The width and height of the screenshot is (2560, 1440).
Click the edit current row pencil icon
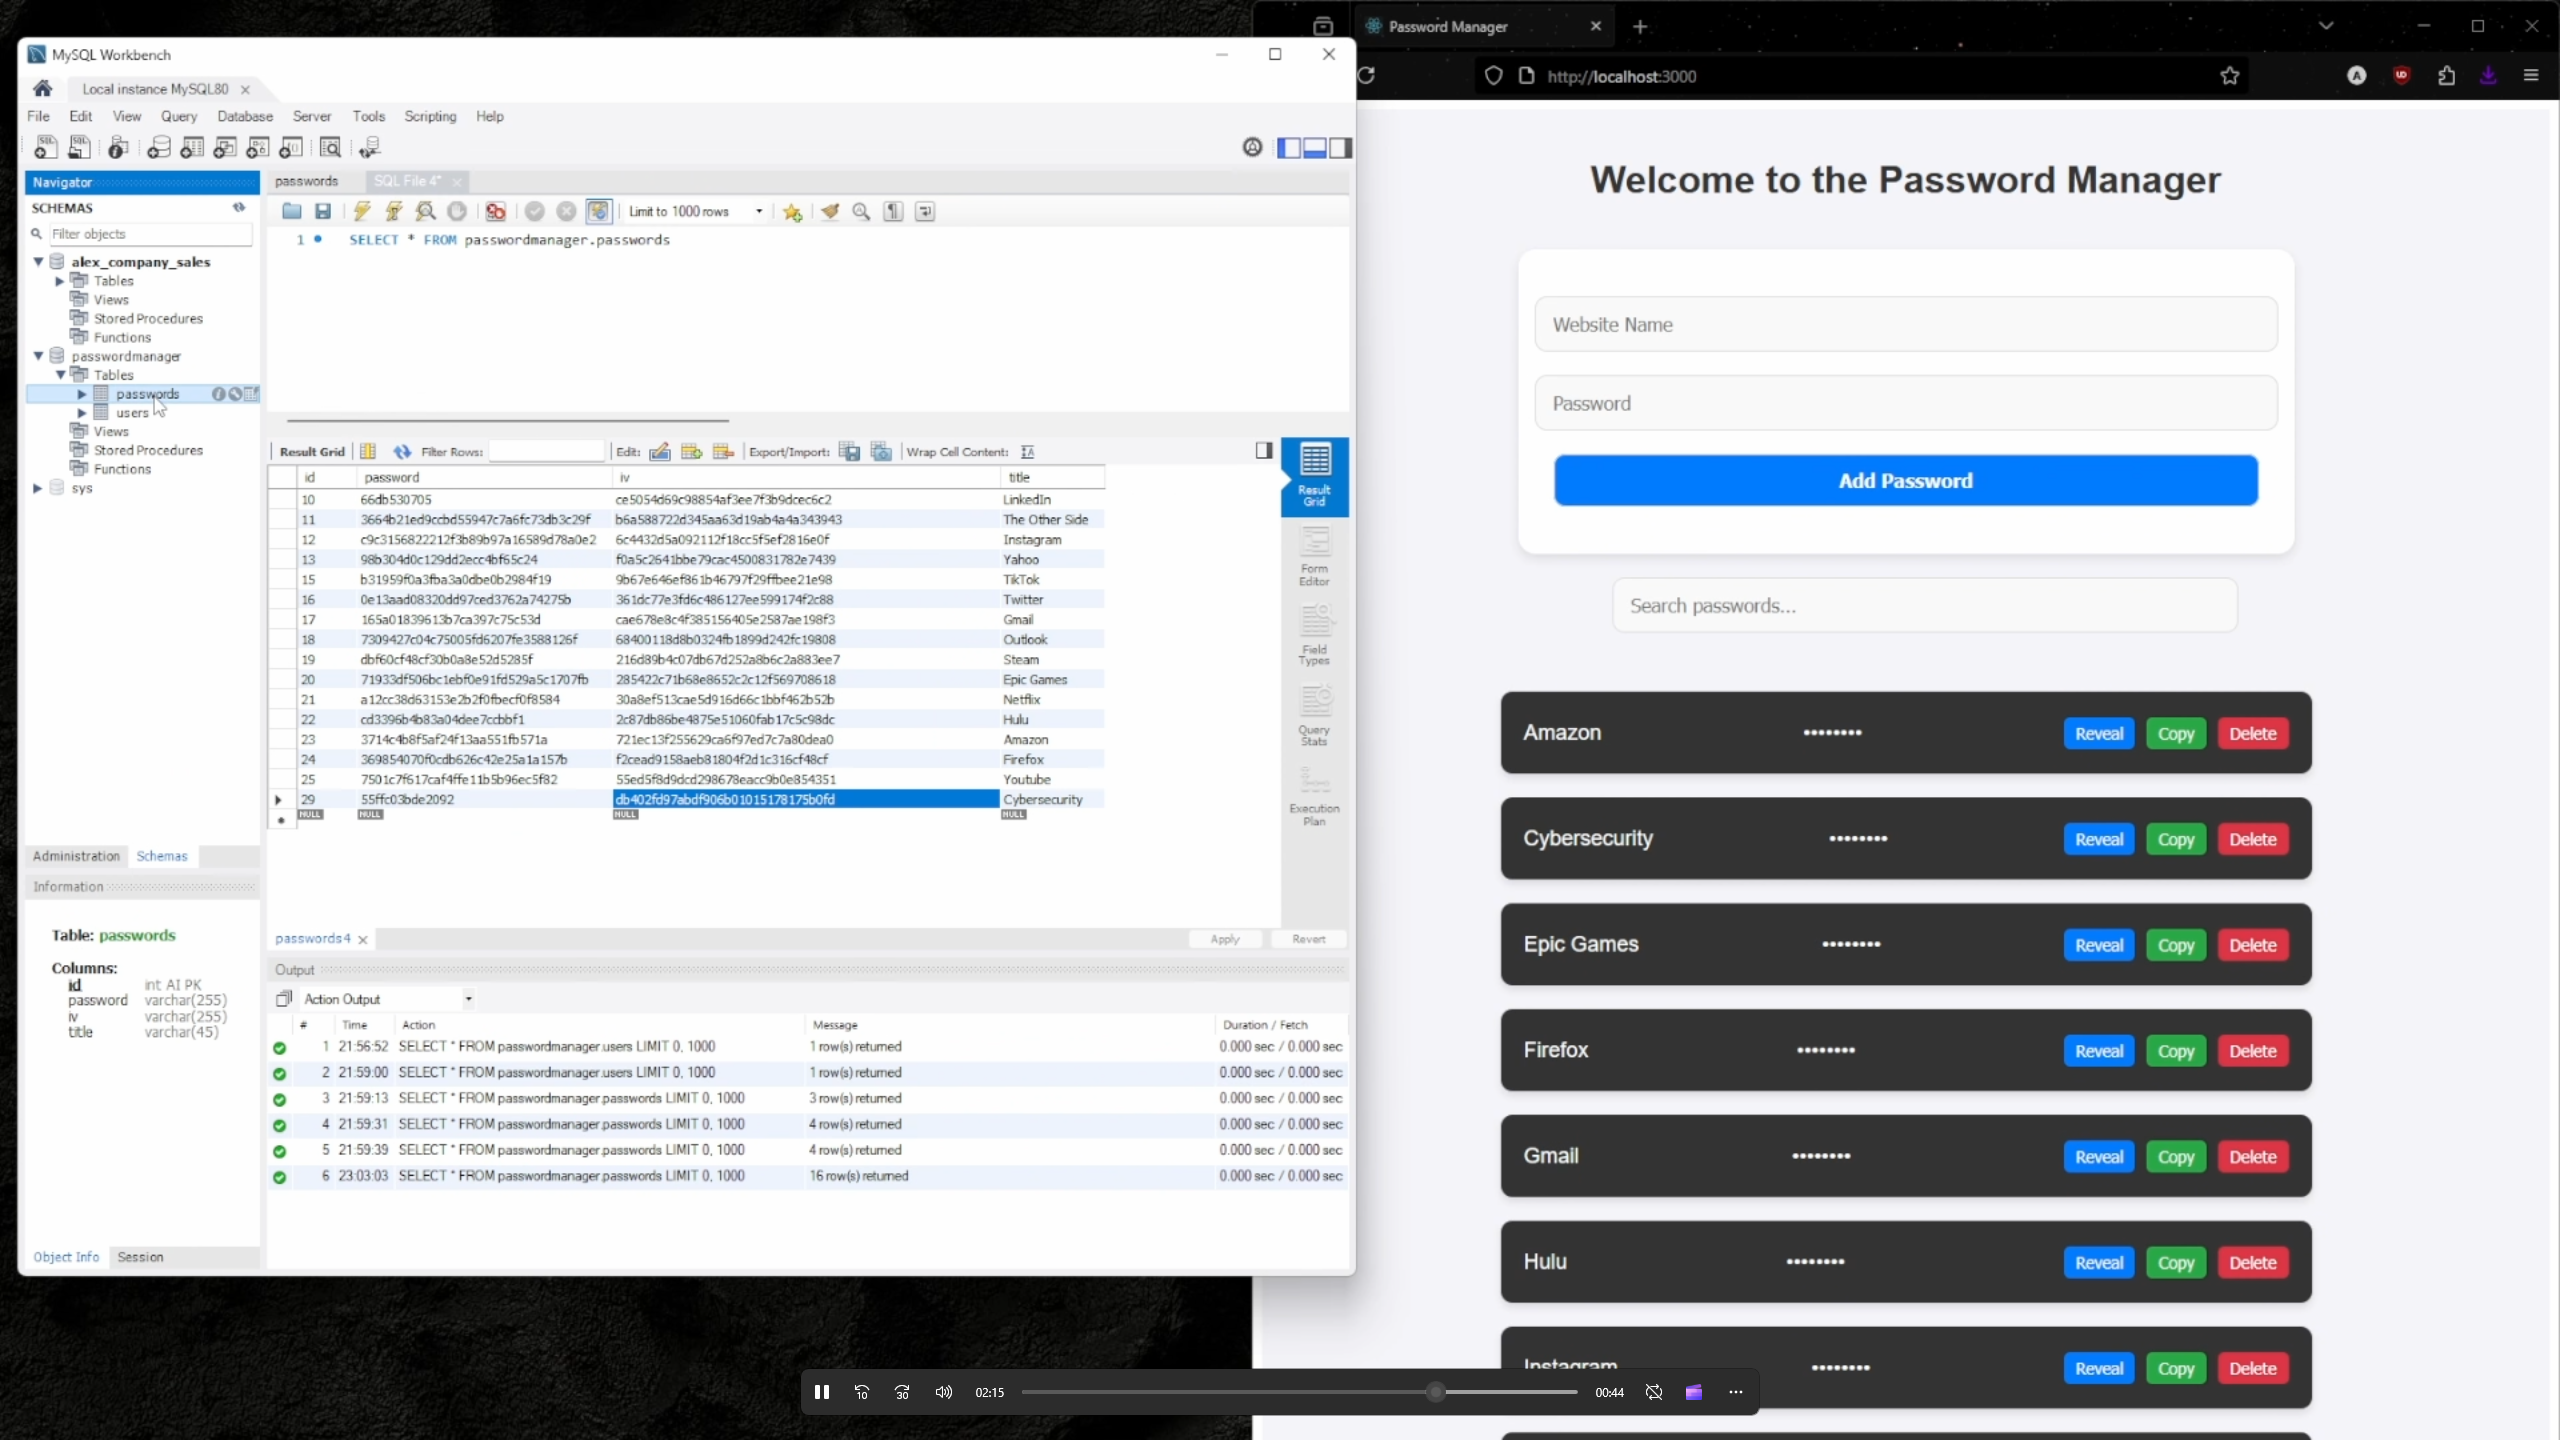tap(660, 452)
